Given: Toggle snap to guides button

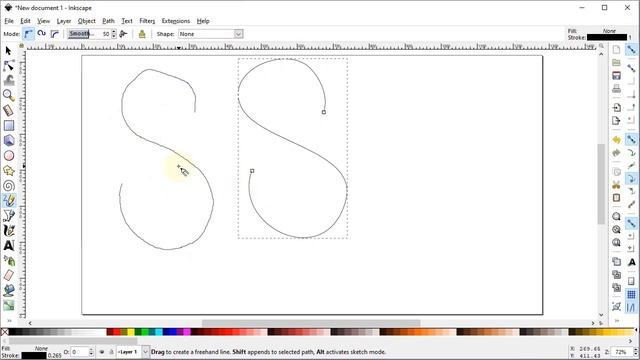Looking at the screenshot, I should (x=631, y=307).
